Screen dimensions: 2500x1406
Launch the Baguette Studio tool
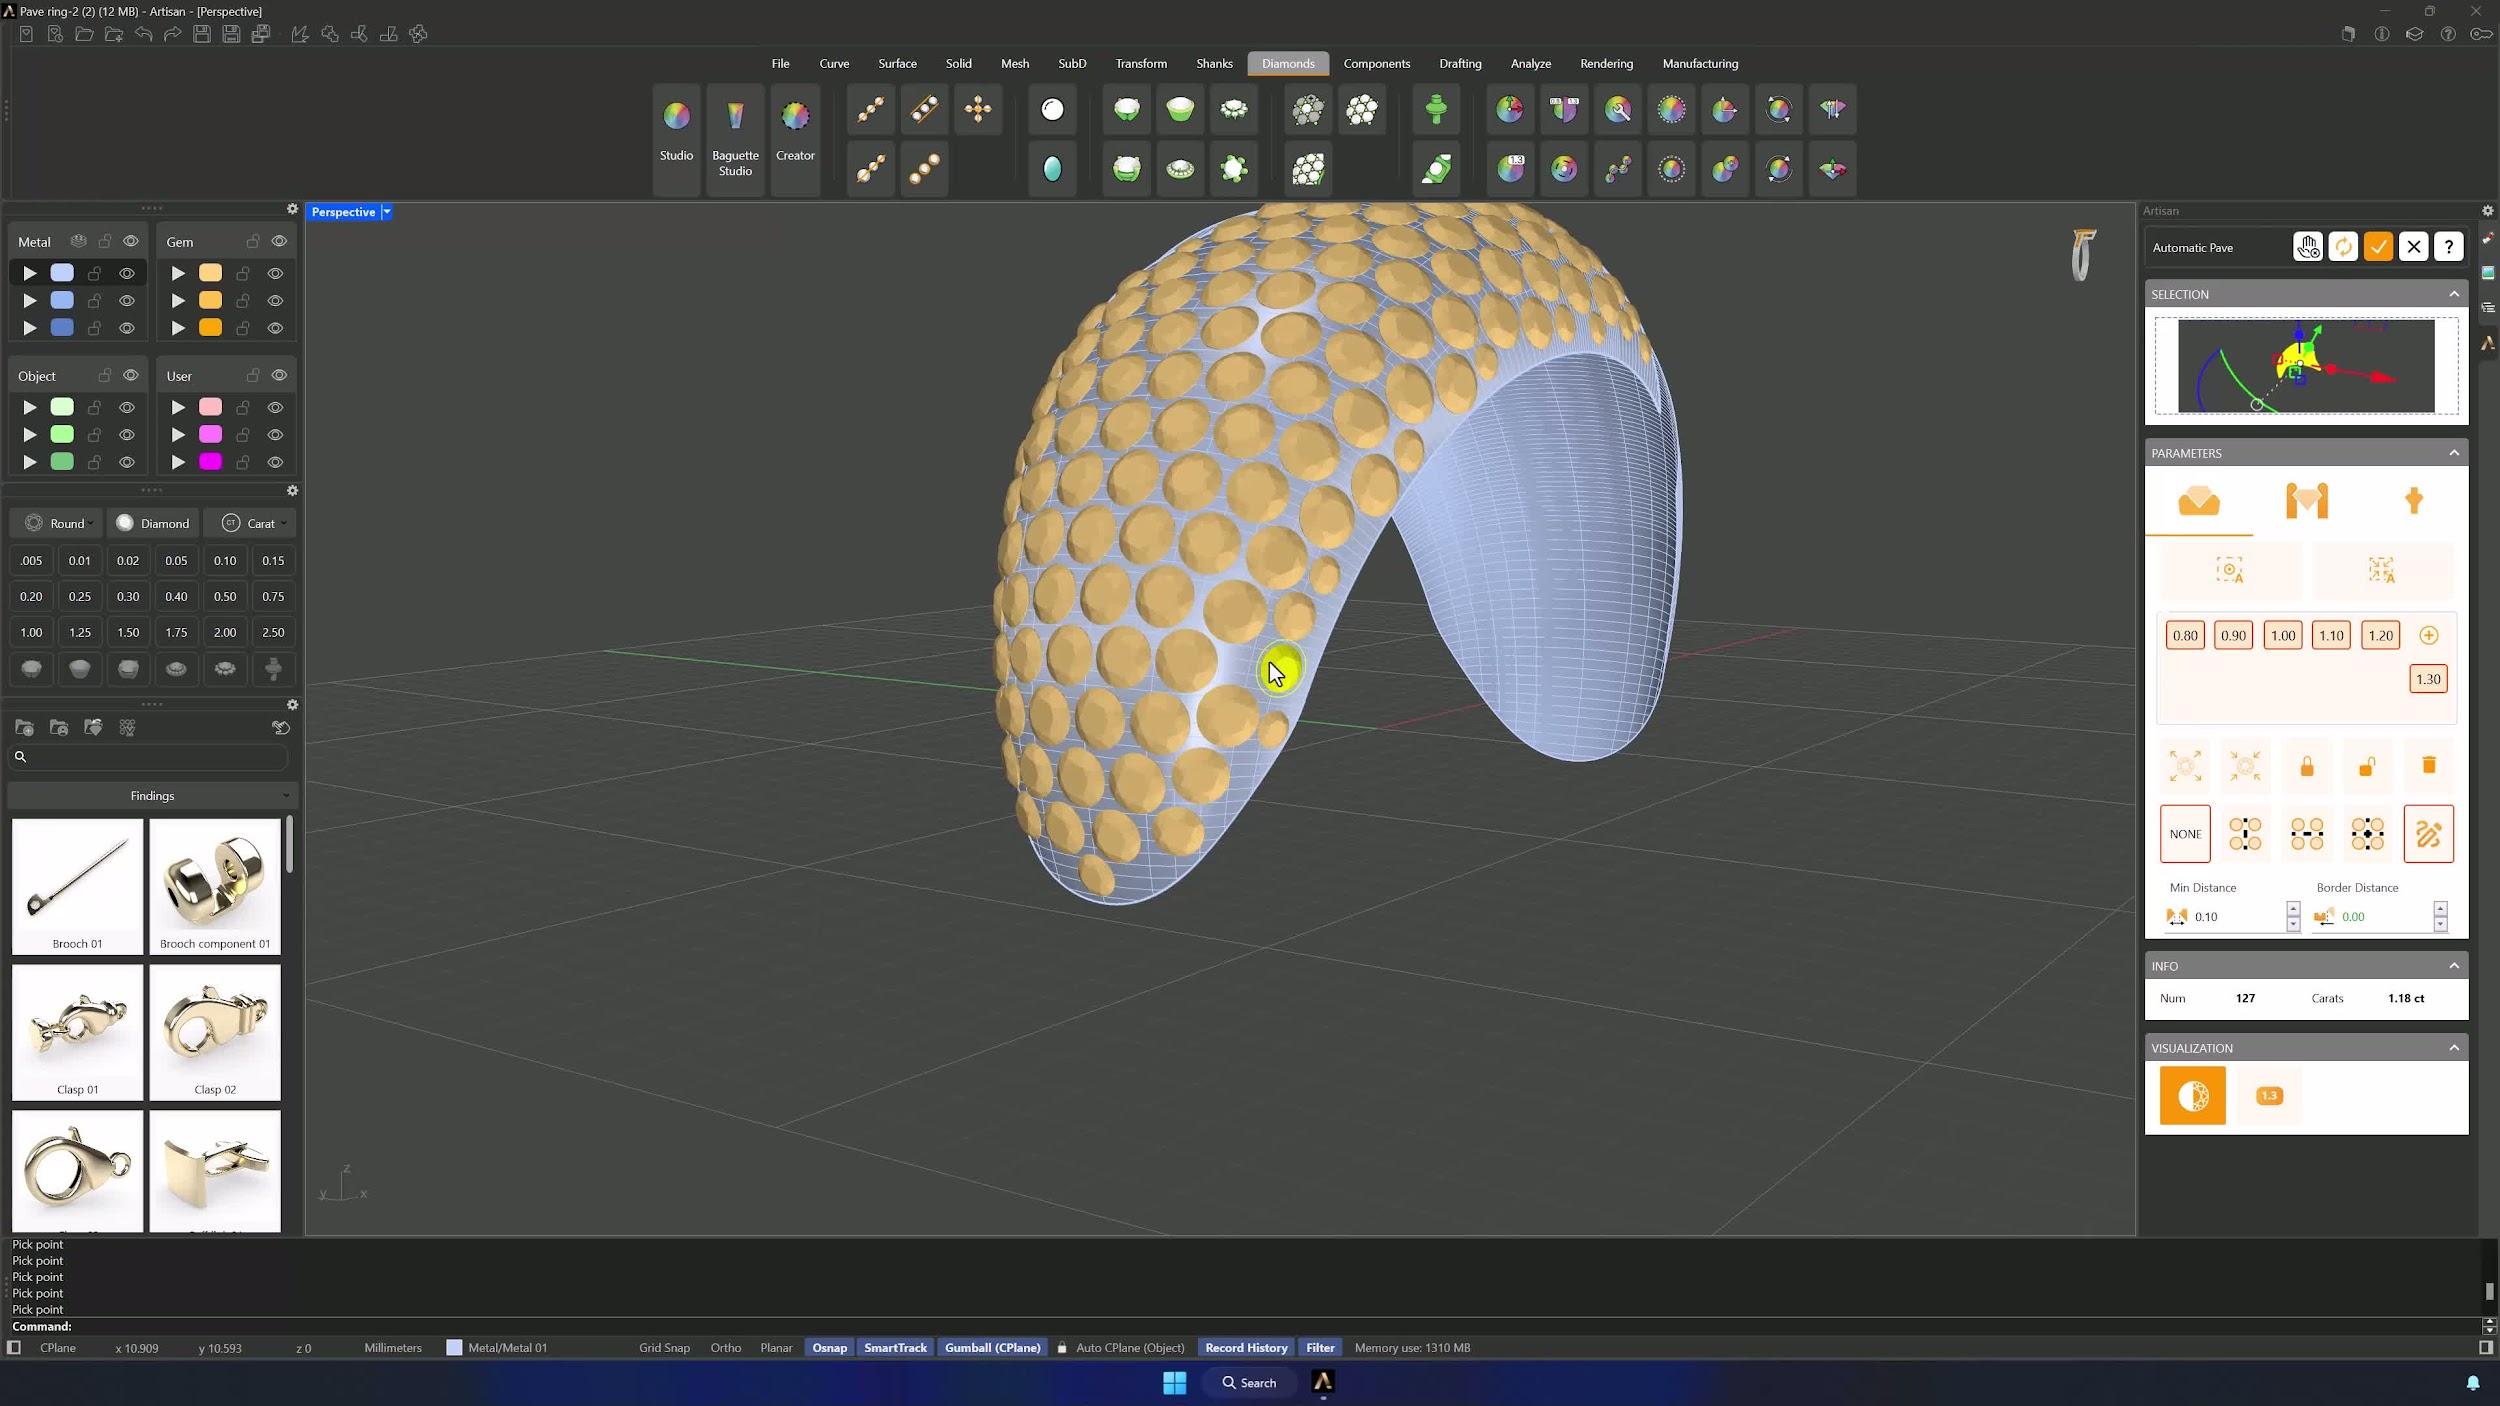pos(735,138)
